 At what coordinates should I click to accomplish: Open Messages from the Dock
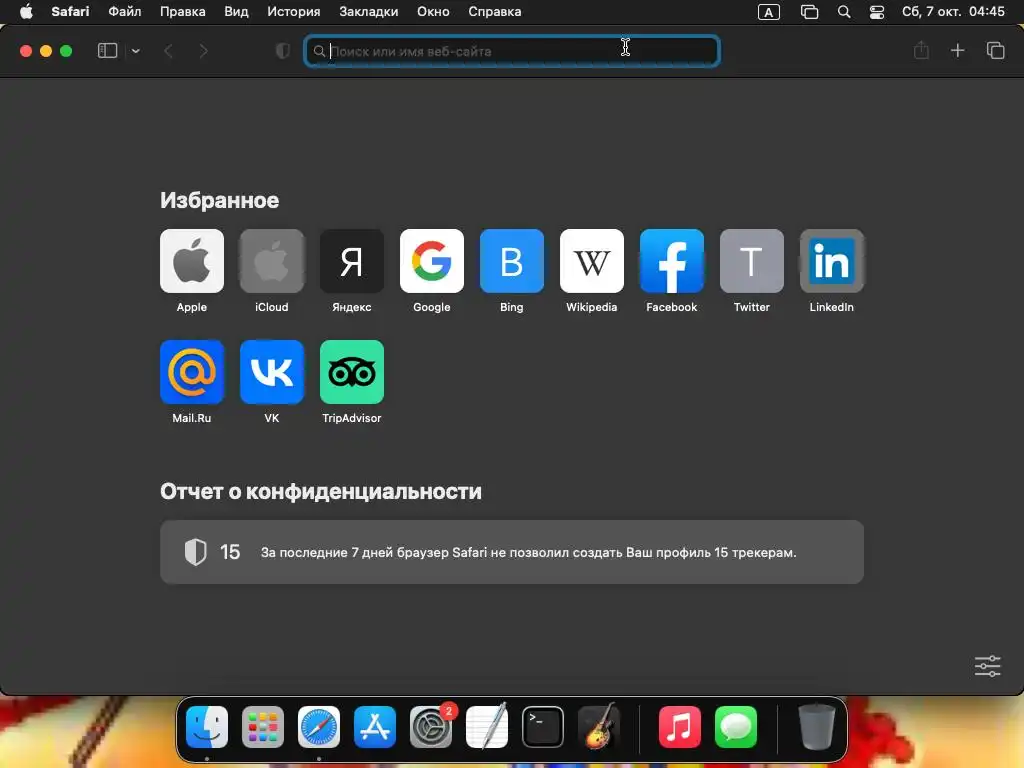[735, 727]
